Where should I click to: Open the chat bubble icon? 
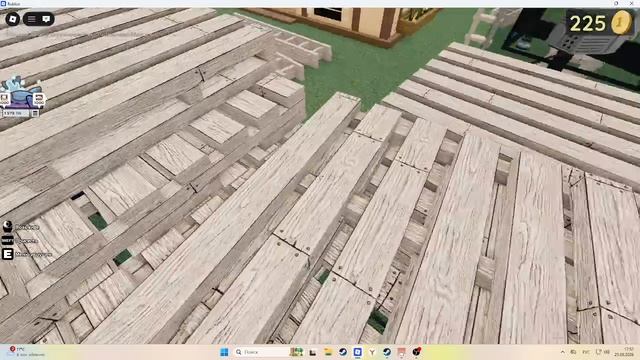click(46, 19)
